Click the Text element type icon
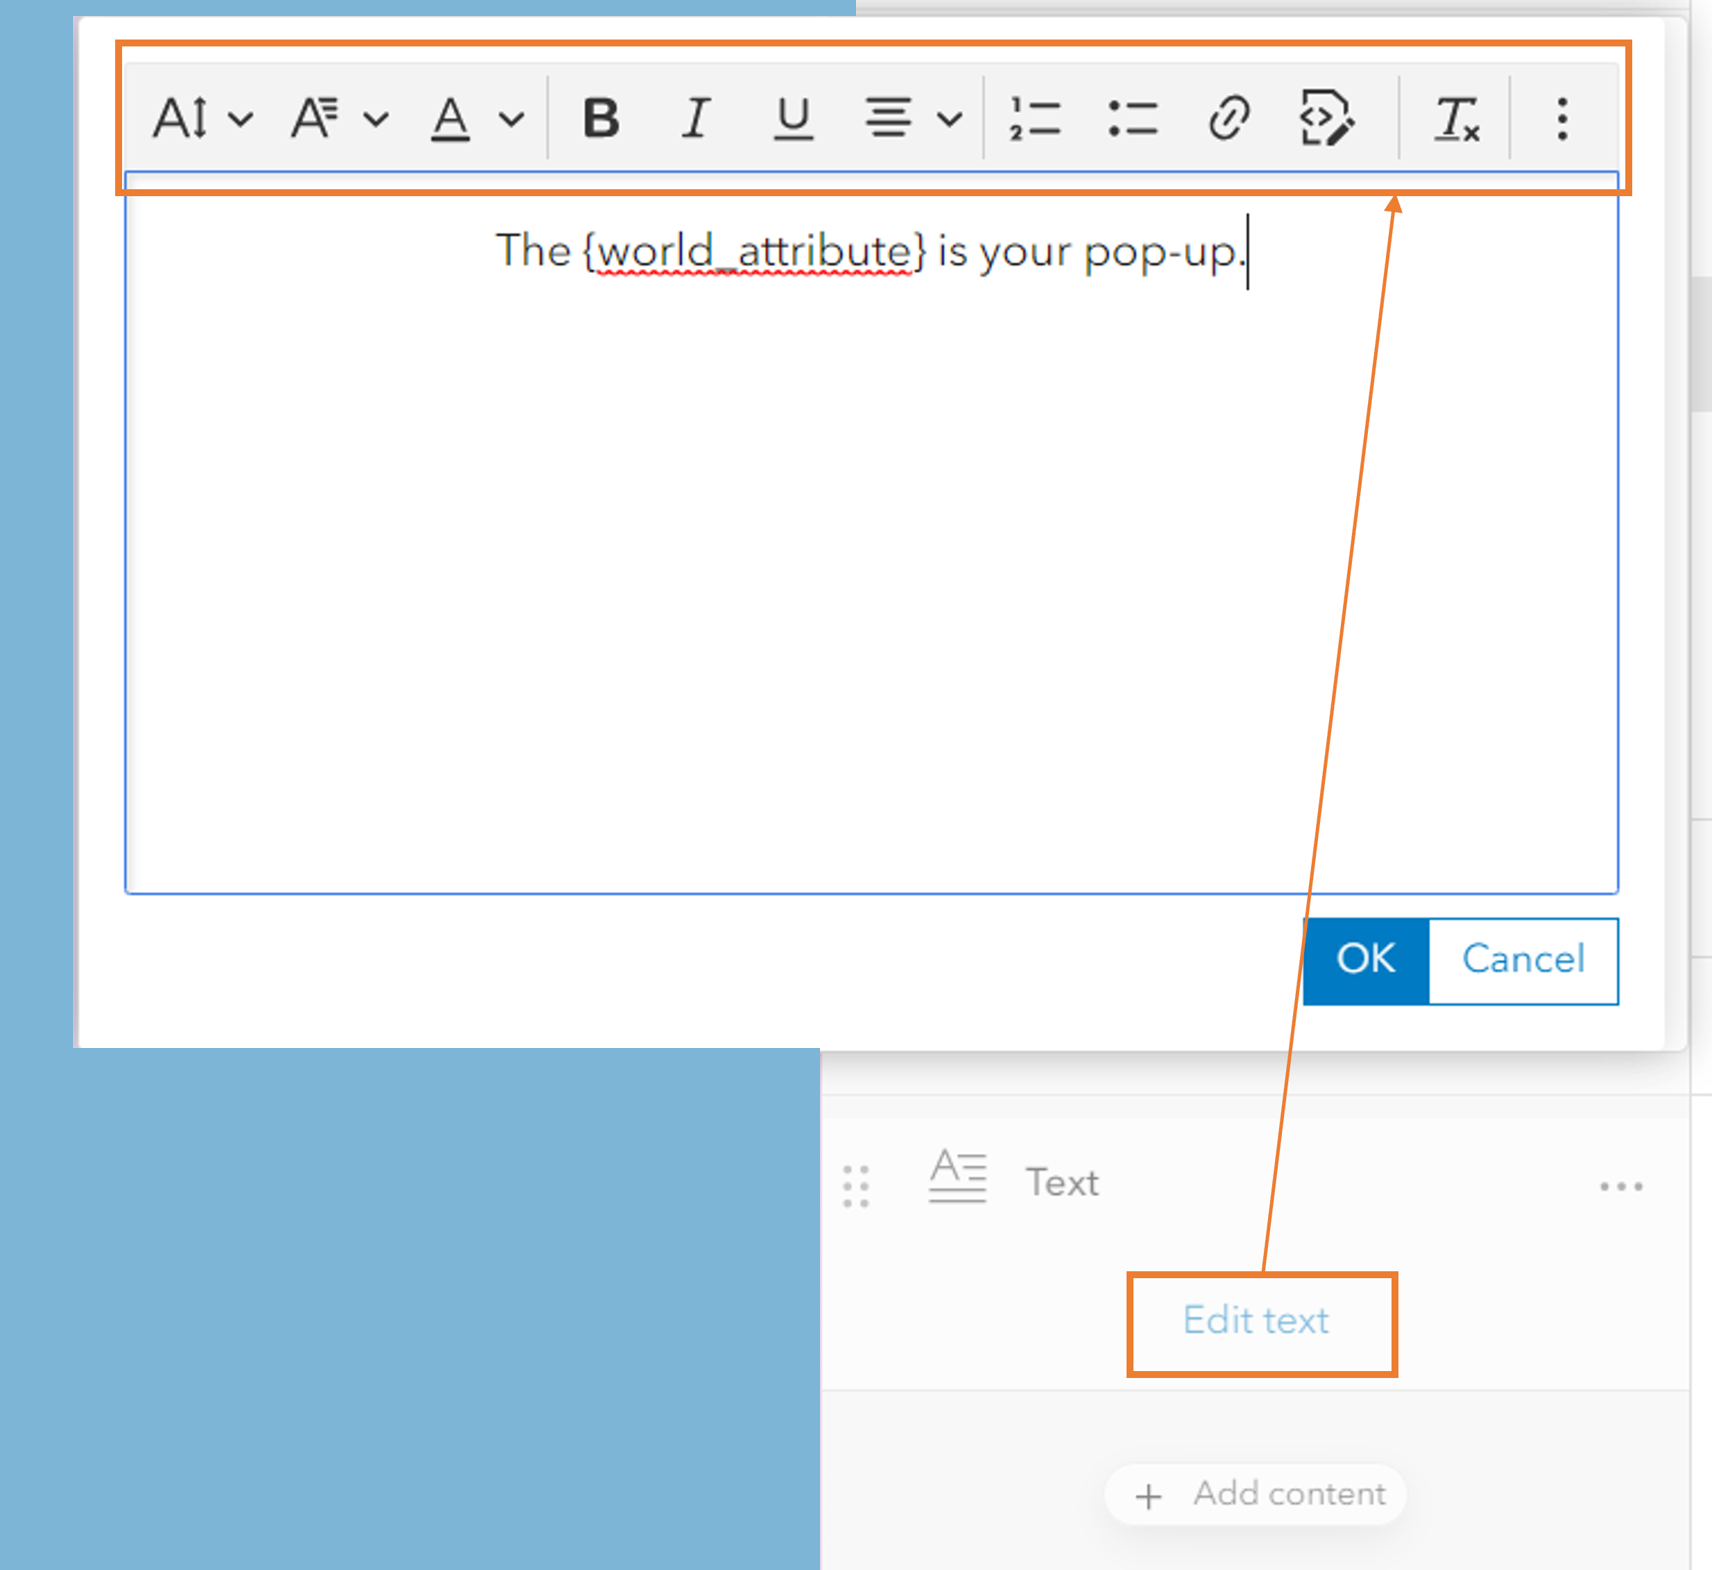1712x1570 pixels. point(957,1176)
